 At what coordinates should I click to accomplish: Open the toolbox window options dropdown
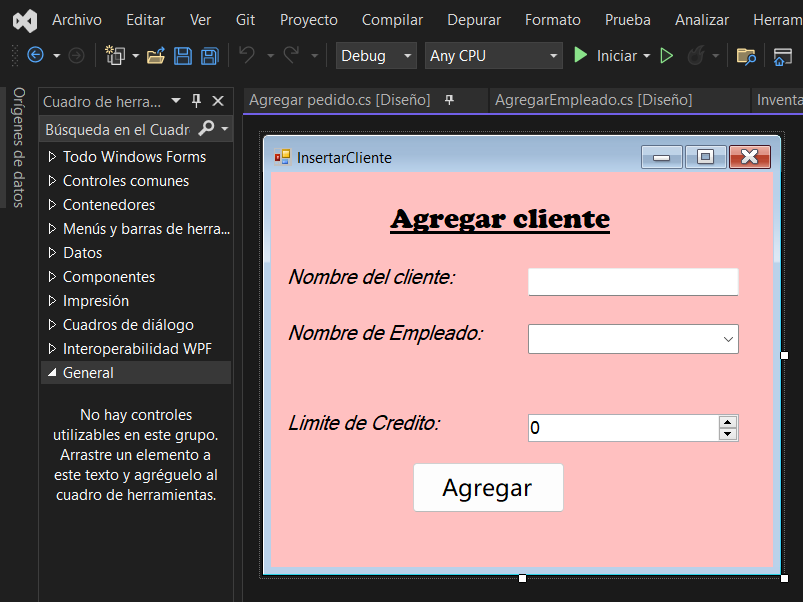point(176,100)
